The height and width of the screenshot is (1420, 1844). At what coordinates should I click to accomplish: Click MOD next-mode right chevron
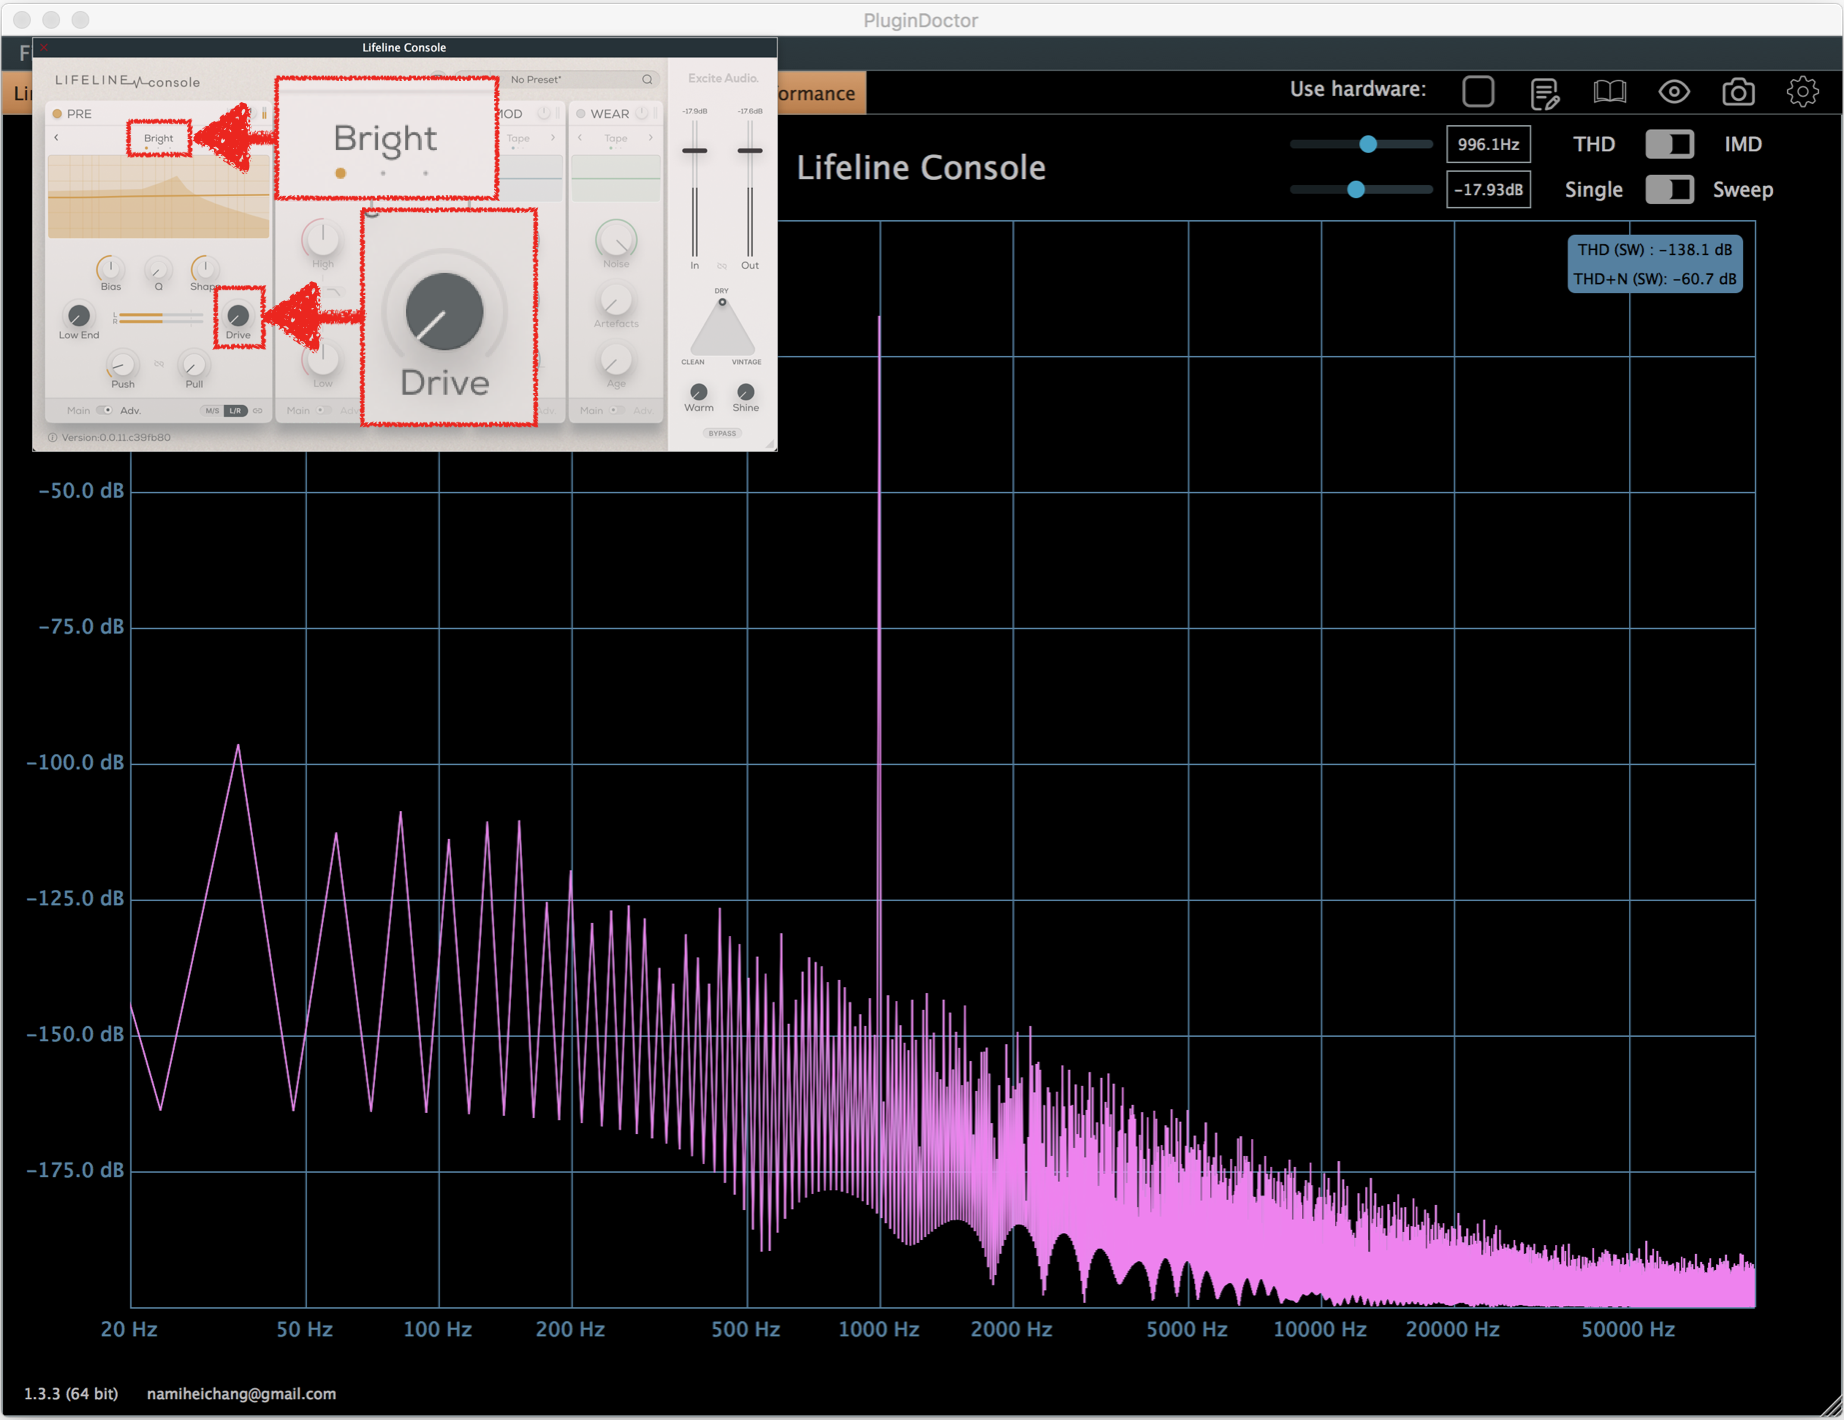[553, 138]
